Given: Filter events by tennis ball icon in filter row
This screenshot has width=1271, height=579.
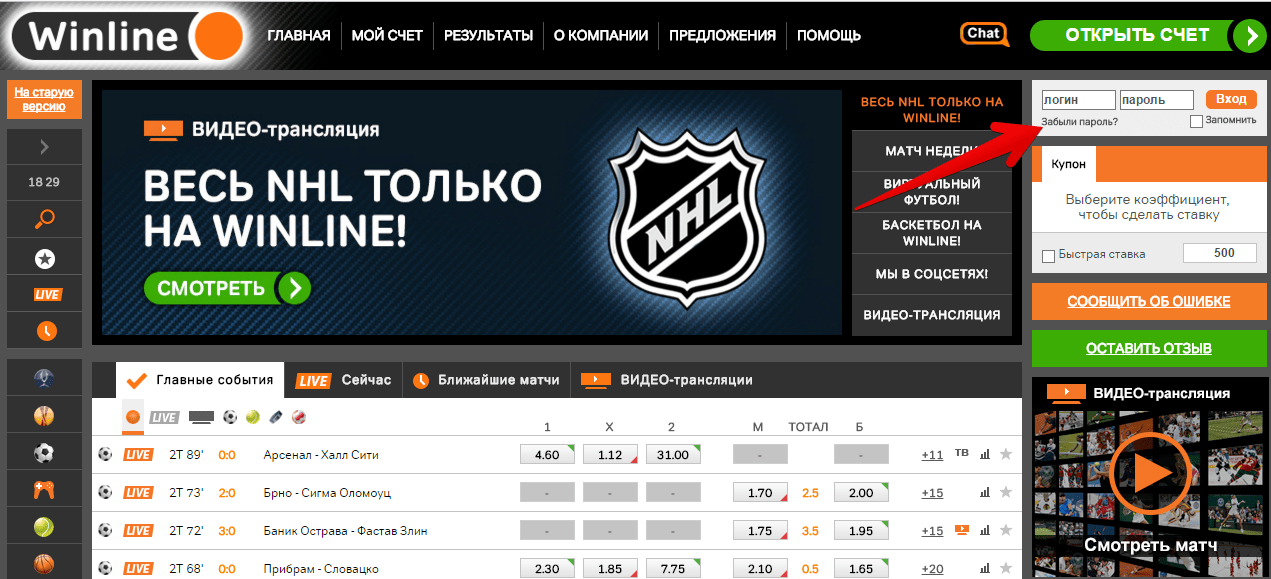Looking at the screenshot, I should (x=252, y=417).
